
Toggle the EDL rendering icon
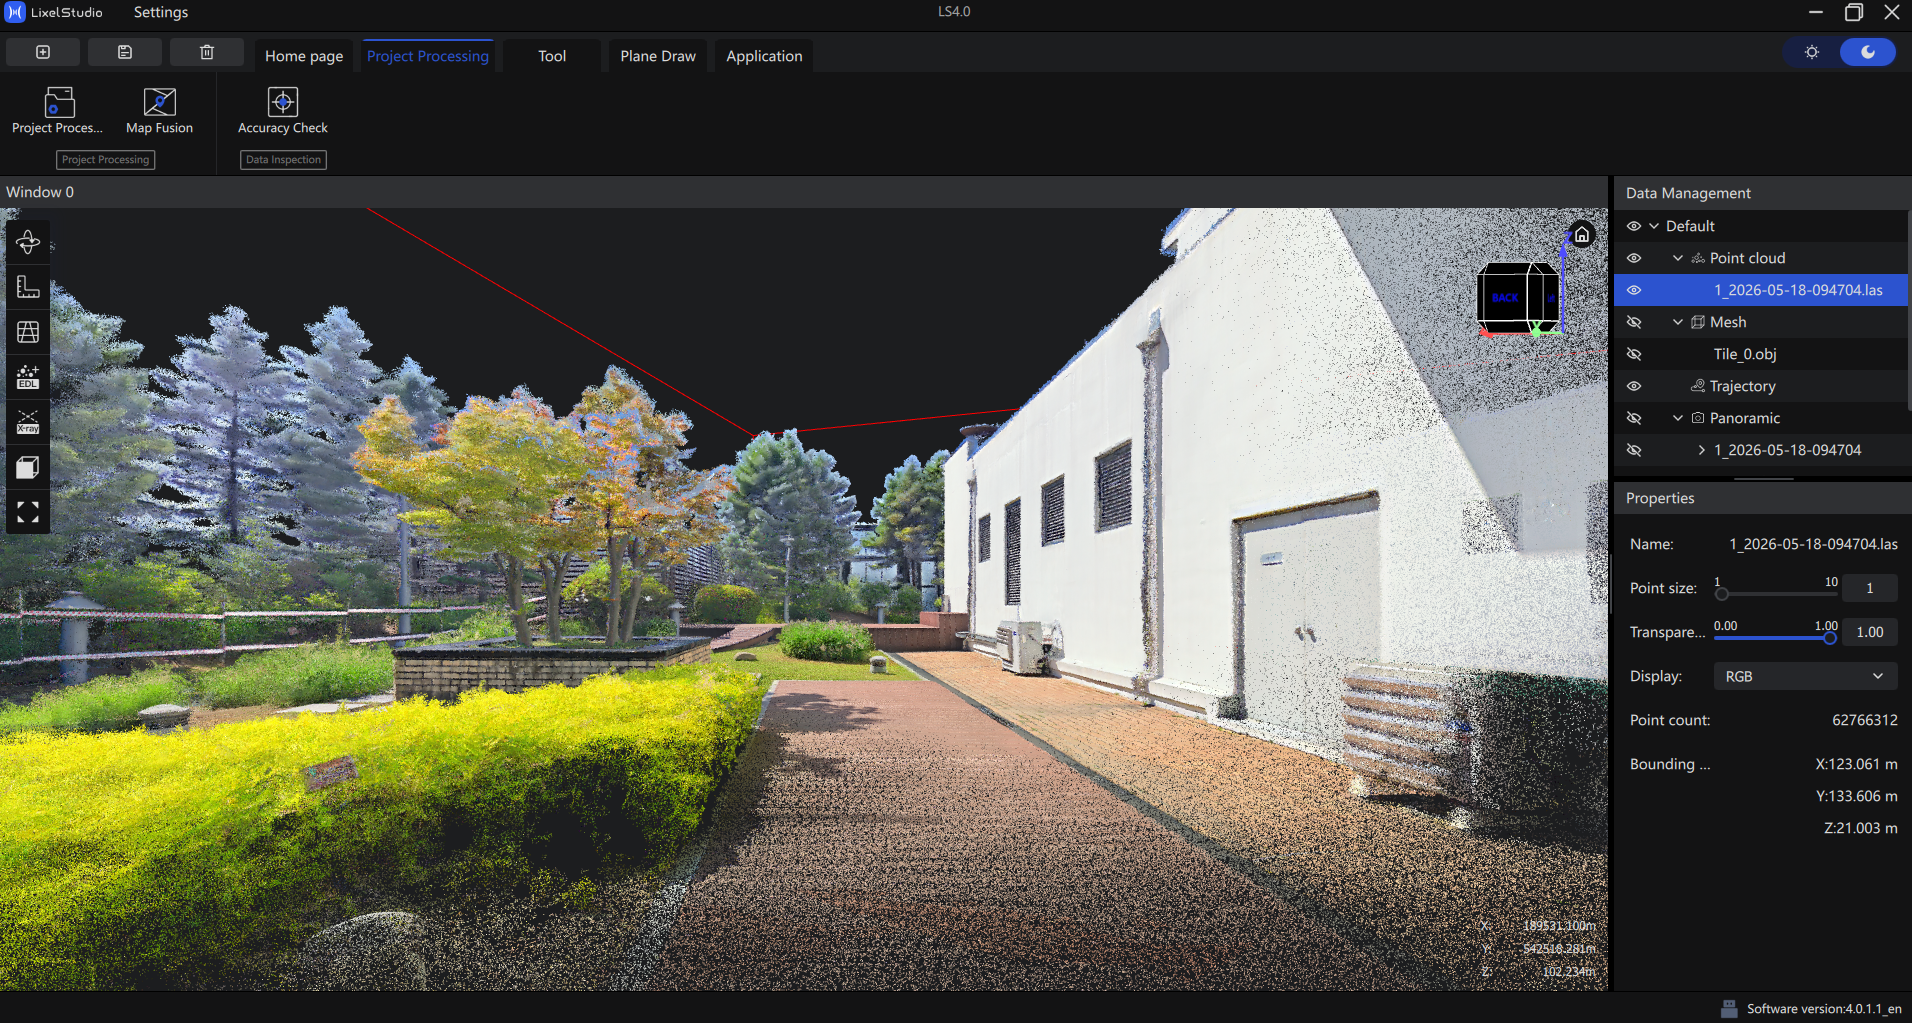click(x=28, y=377)
